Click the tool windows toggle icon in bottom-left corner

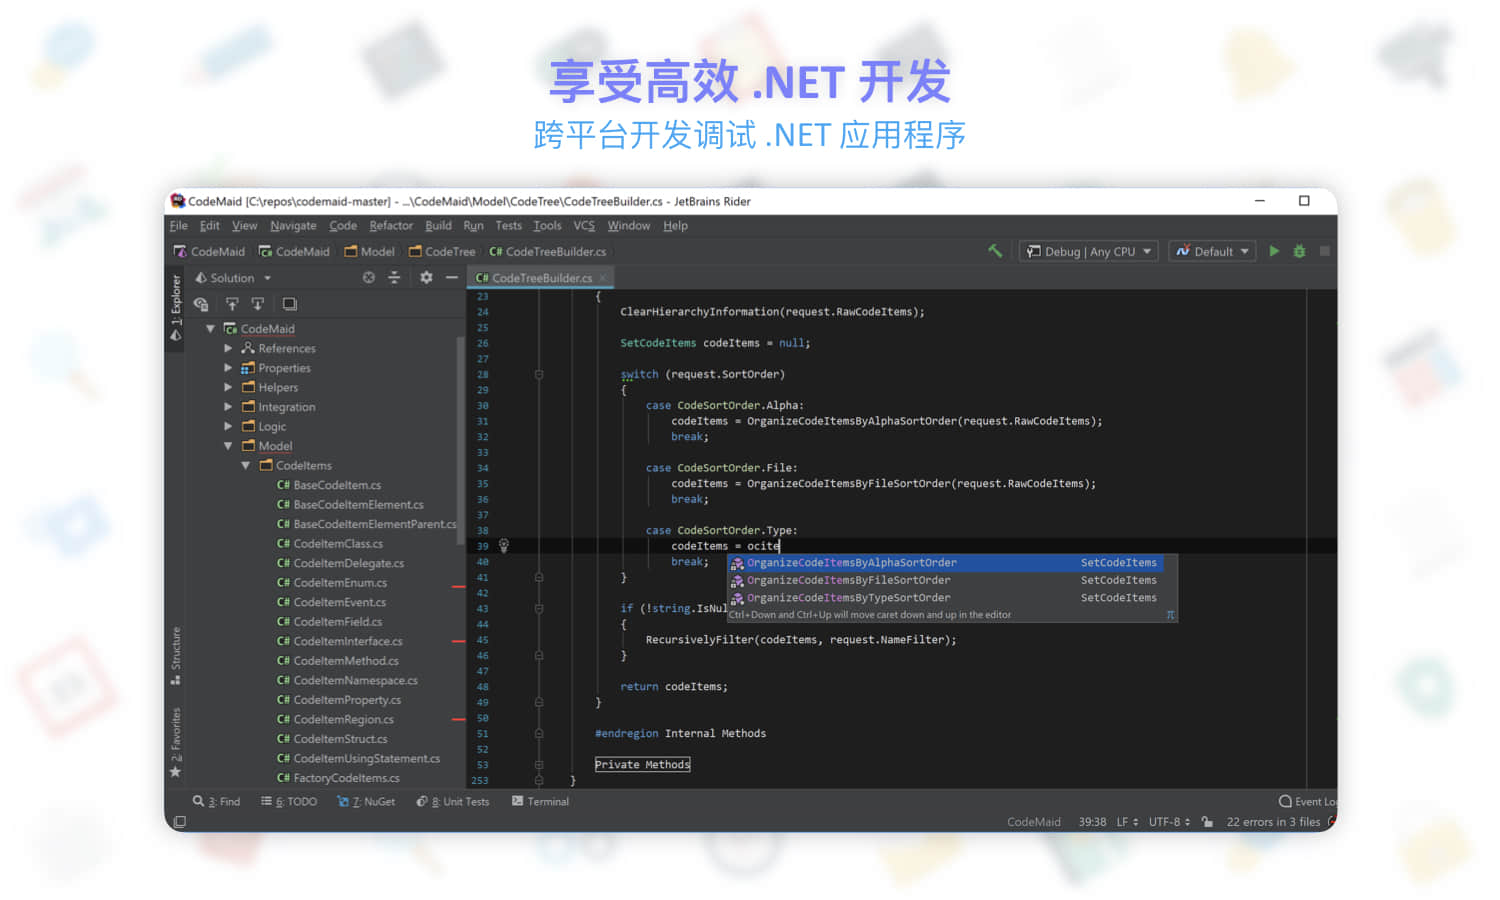[180, 822]
